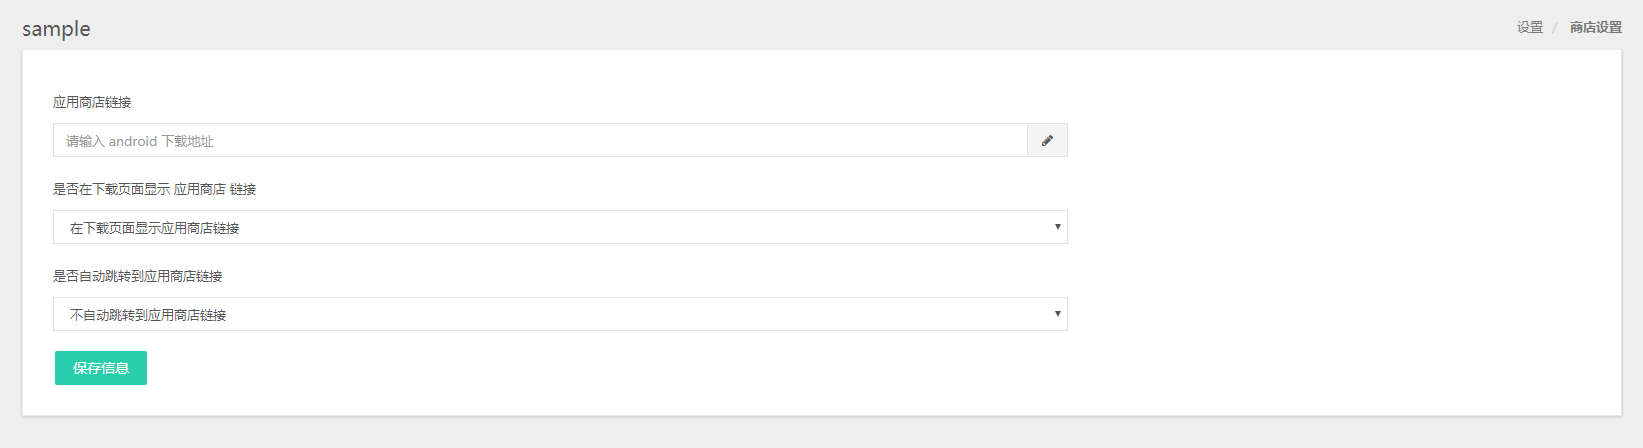Click the arrow of the 自动跳转 select box
The image size is (1643, 448).
click(1057, 314)
